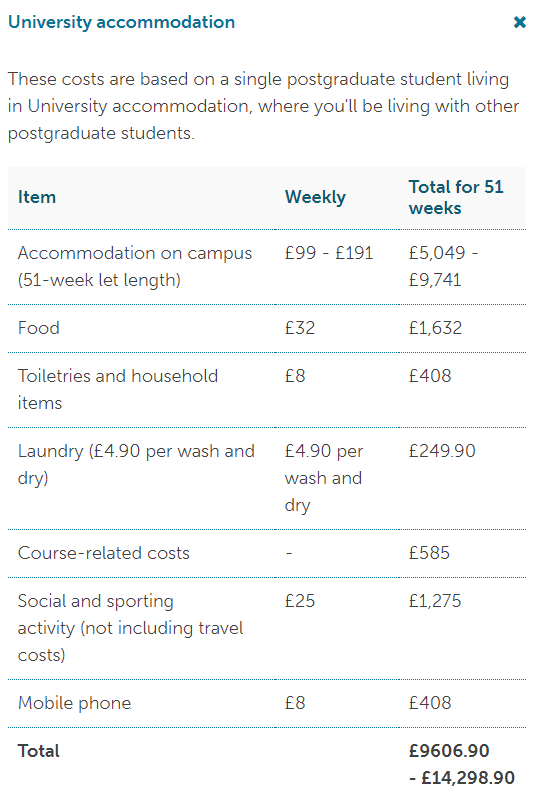Screen dimensions: 541x803
Task: Select the £249.90 laundry total
Action: click(442, 451)
